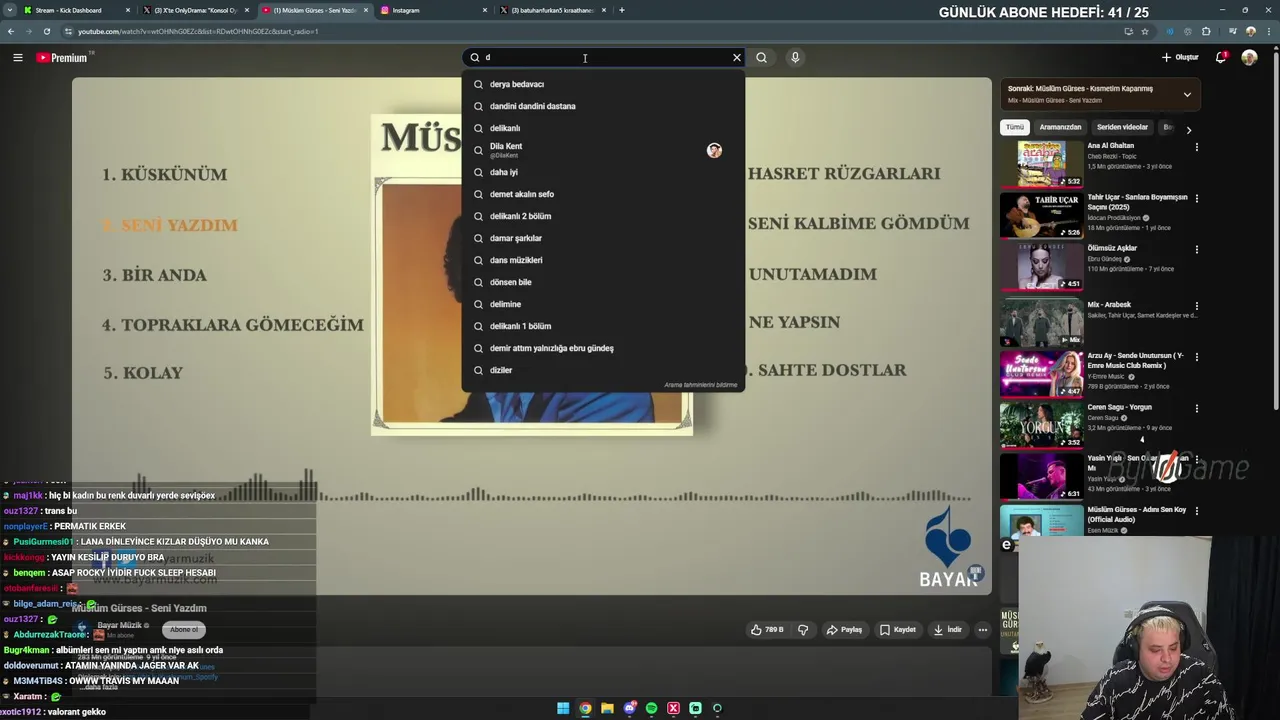Switch to Instagram browser tab
This screenshot has height=720, width=1280.
click(x=433, y=10)
